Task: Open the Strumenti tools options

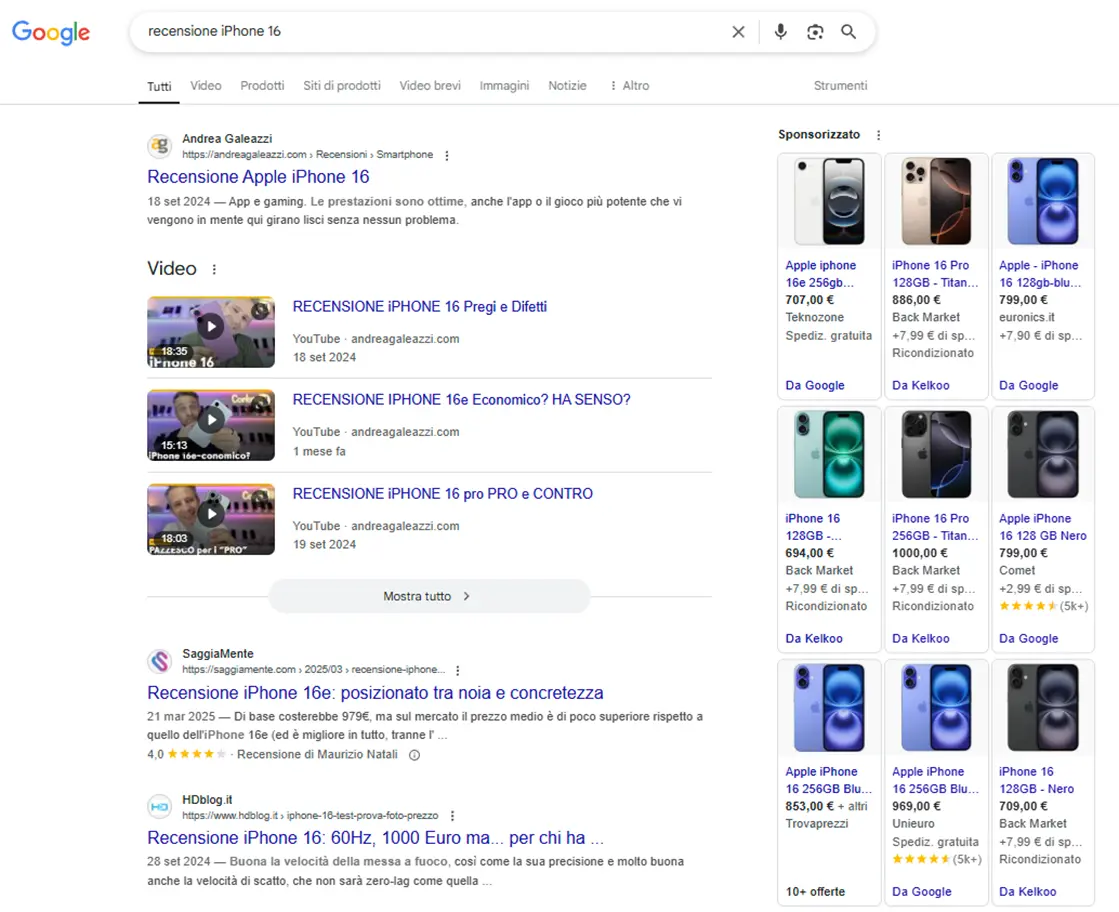Action: point(840,86)
